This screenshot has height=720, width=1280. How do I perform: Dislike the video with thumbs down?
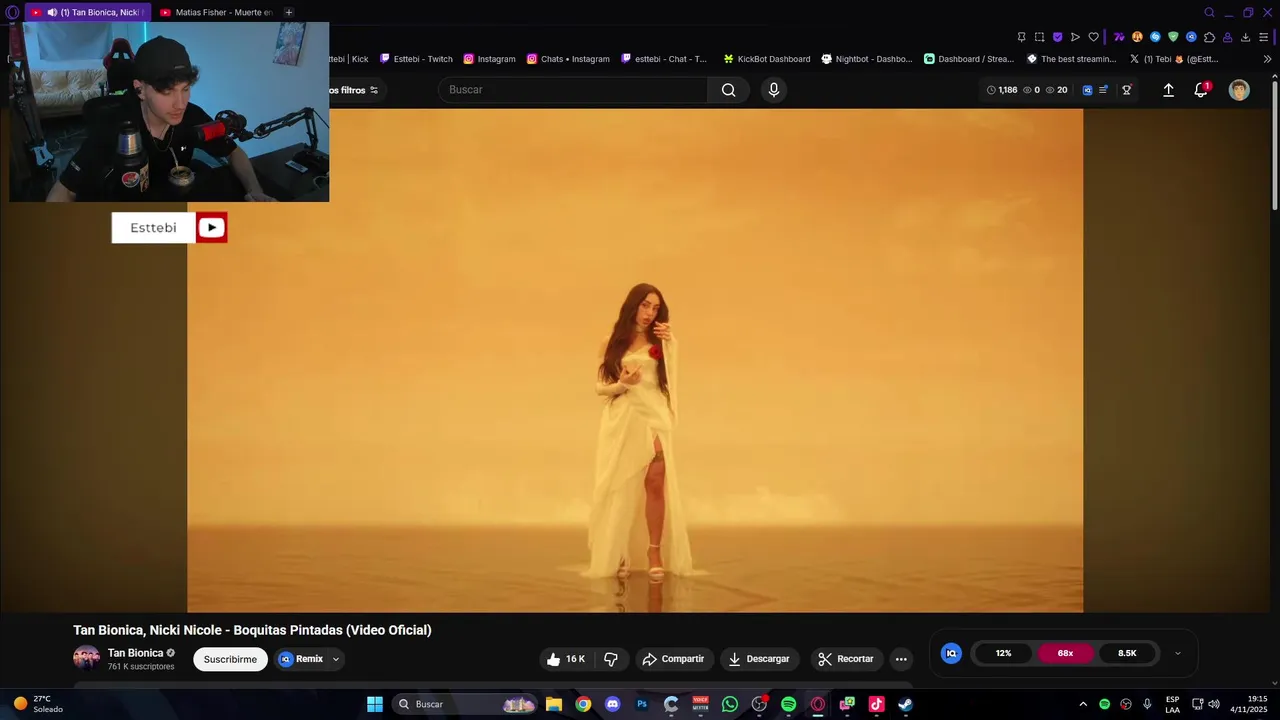(x=610, y=659)
